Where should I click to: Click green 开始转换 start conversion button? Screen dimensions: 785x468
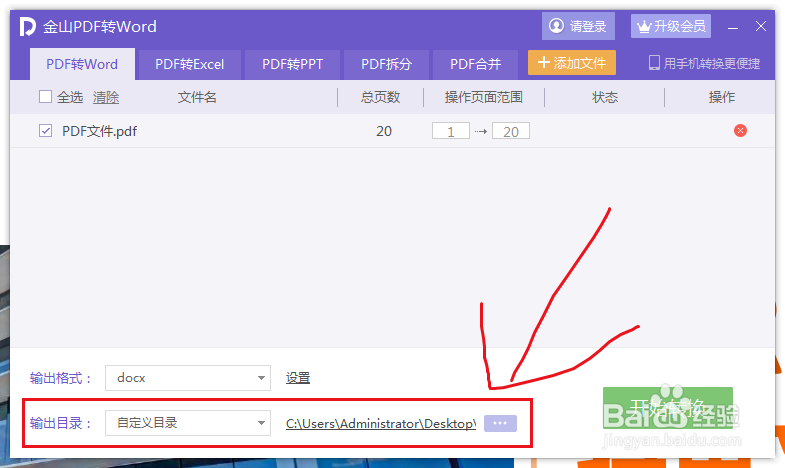(x=668, y=408)
